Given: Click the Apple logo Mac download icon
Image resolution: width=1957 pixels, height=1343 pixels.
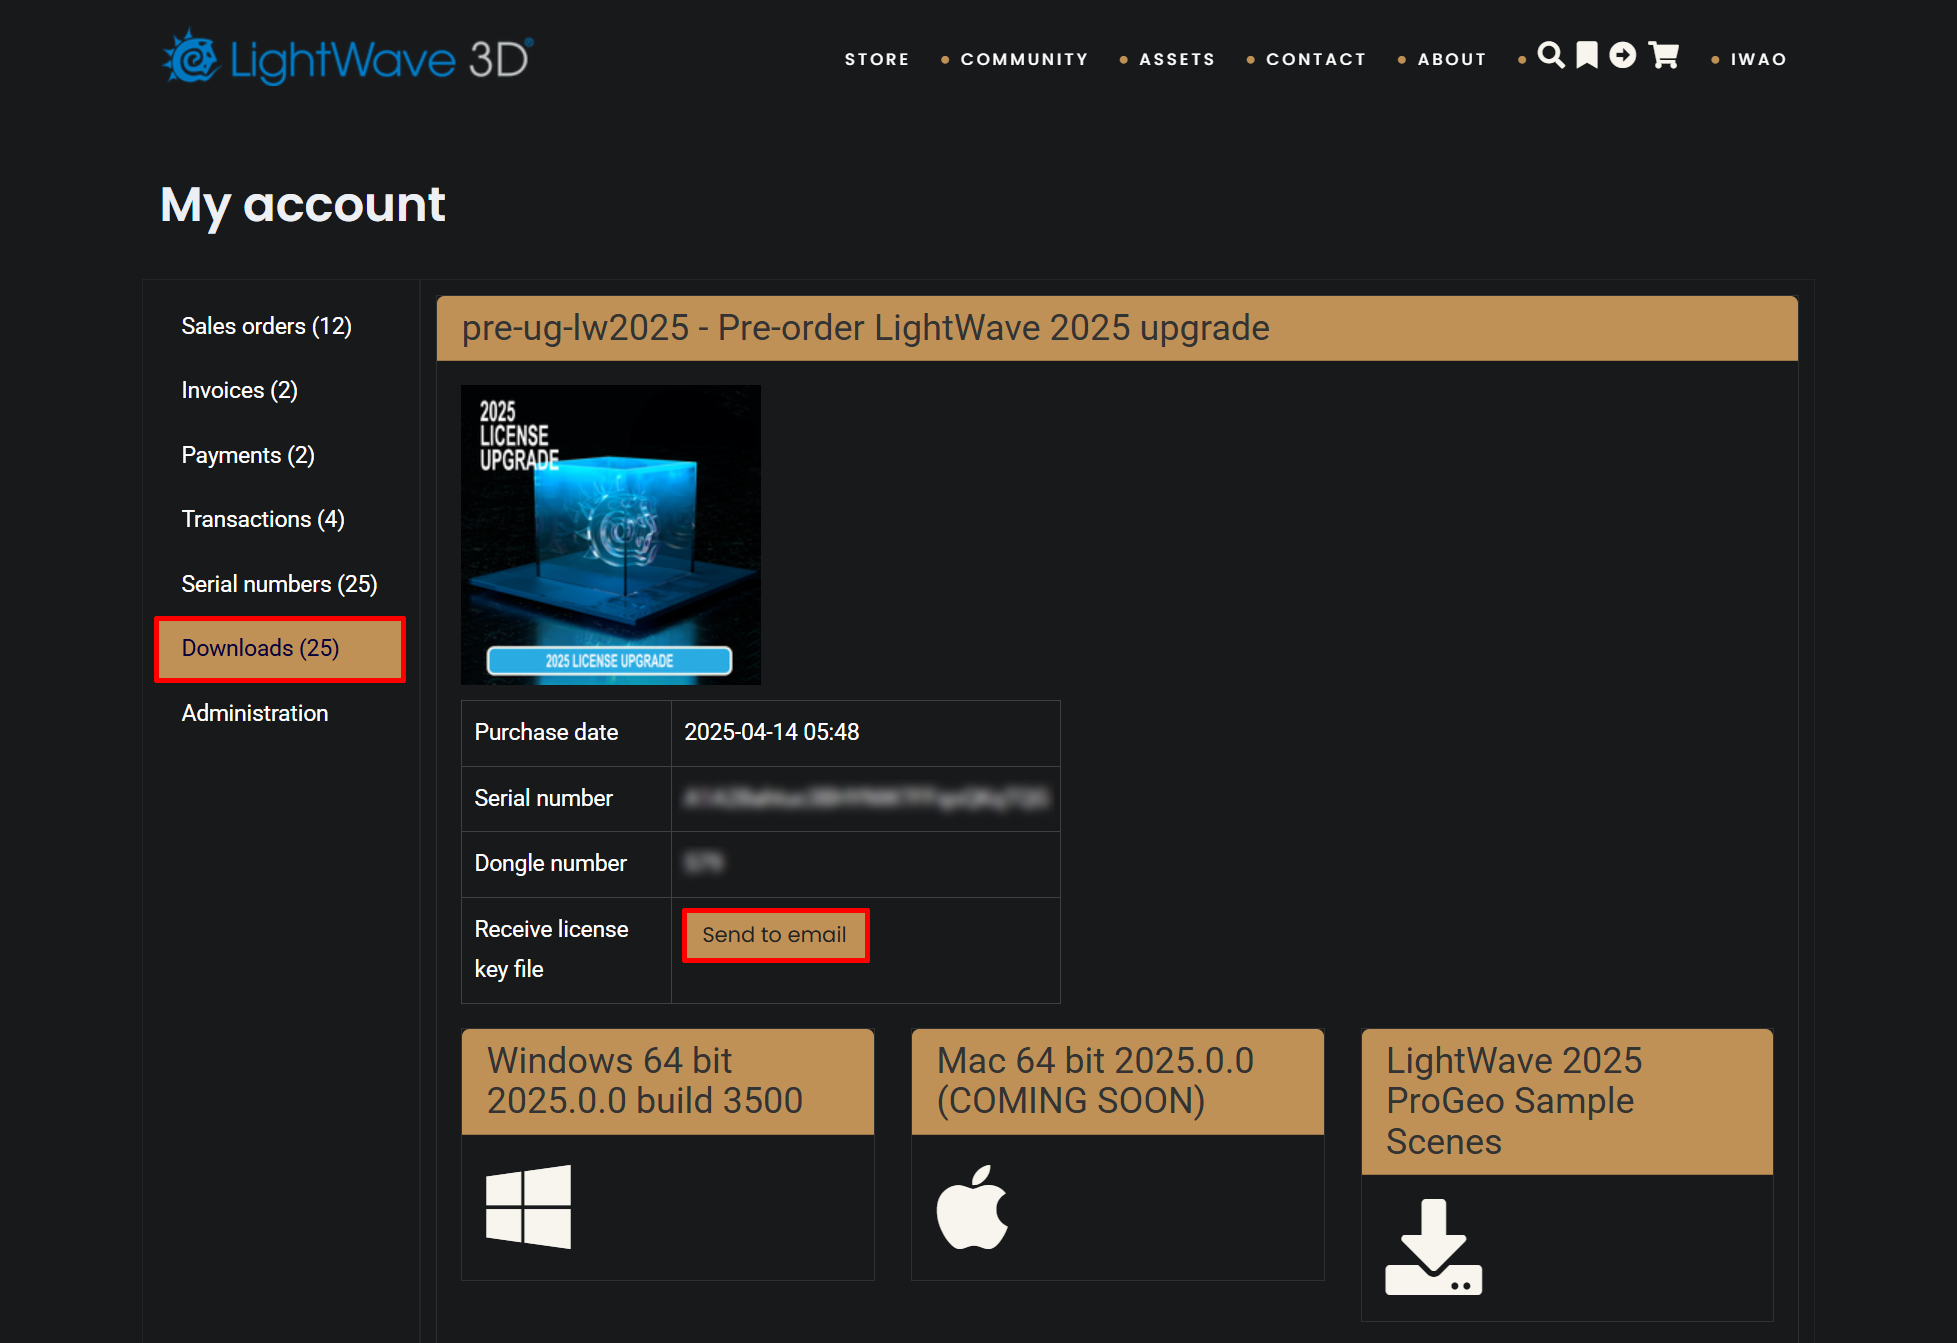Looking at the screenshot, I should 972,1207.
